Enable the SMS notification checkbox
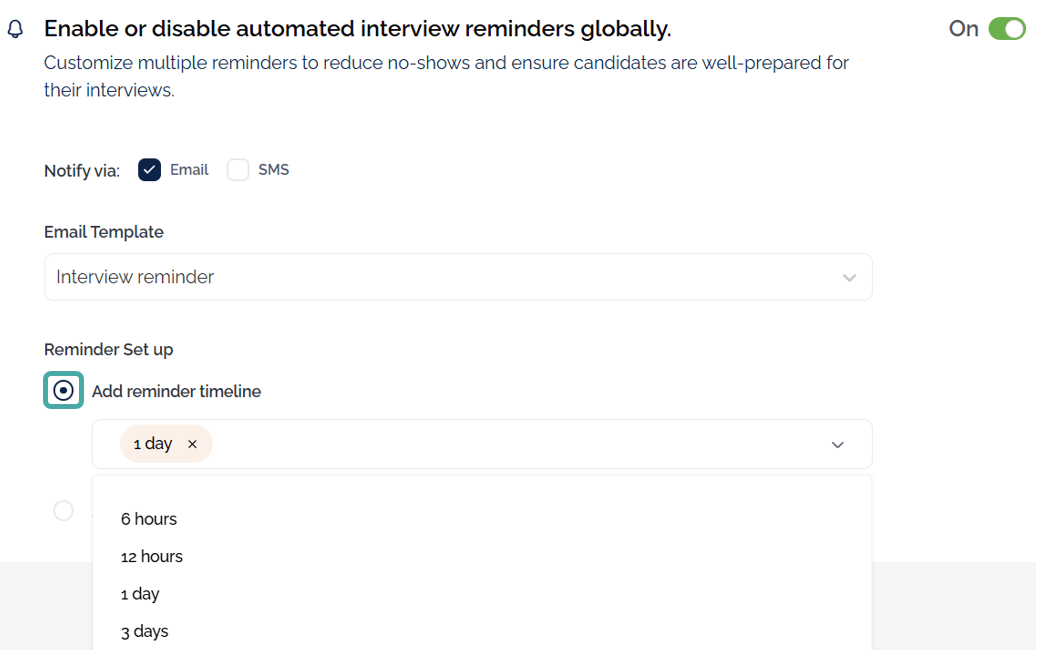Screen dimensions: 1038x650 [238, 170]
